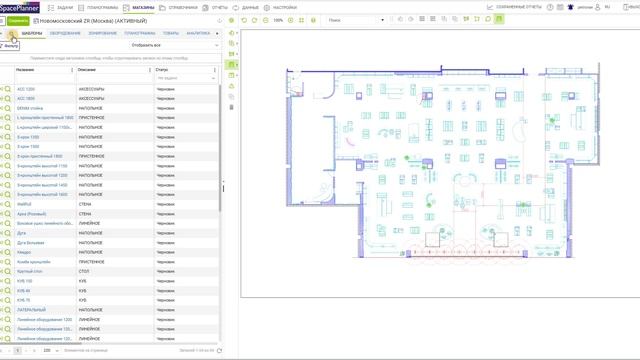
Task: Click the warning triangle icon in vertical toolbar
Action: tap(231, 86)
